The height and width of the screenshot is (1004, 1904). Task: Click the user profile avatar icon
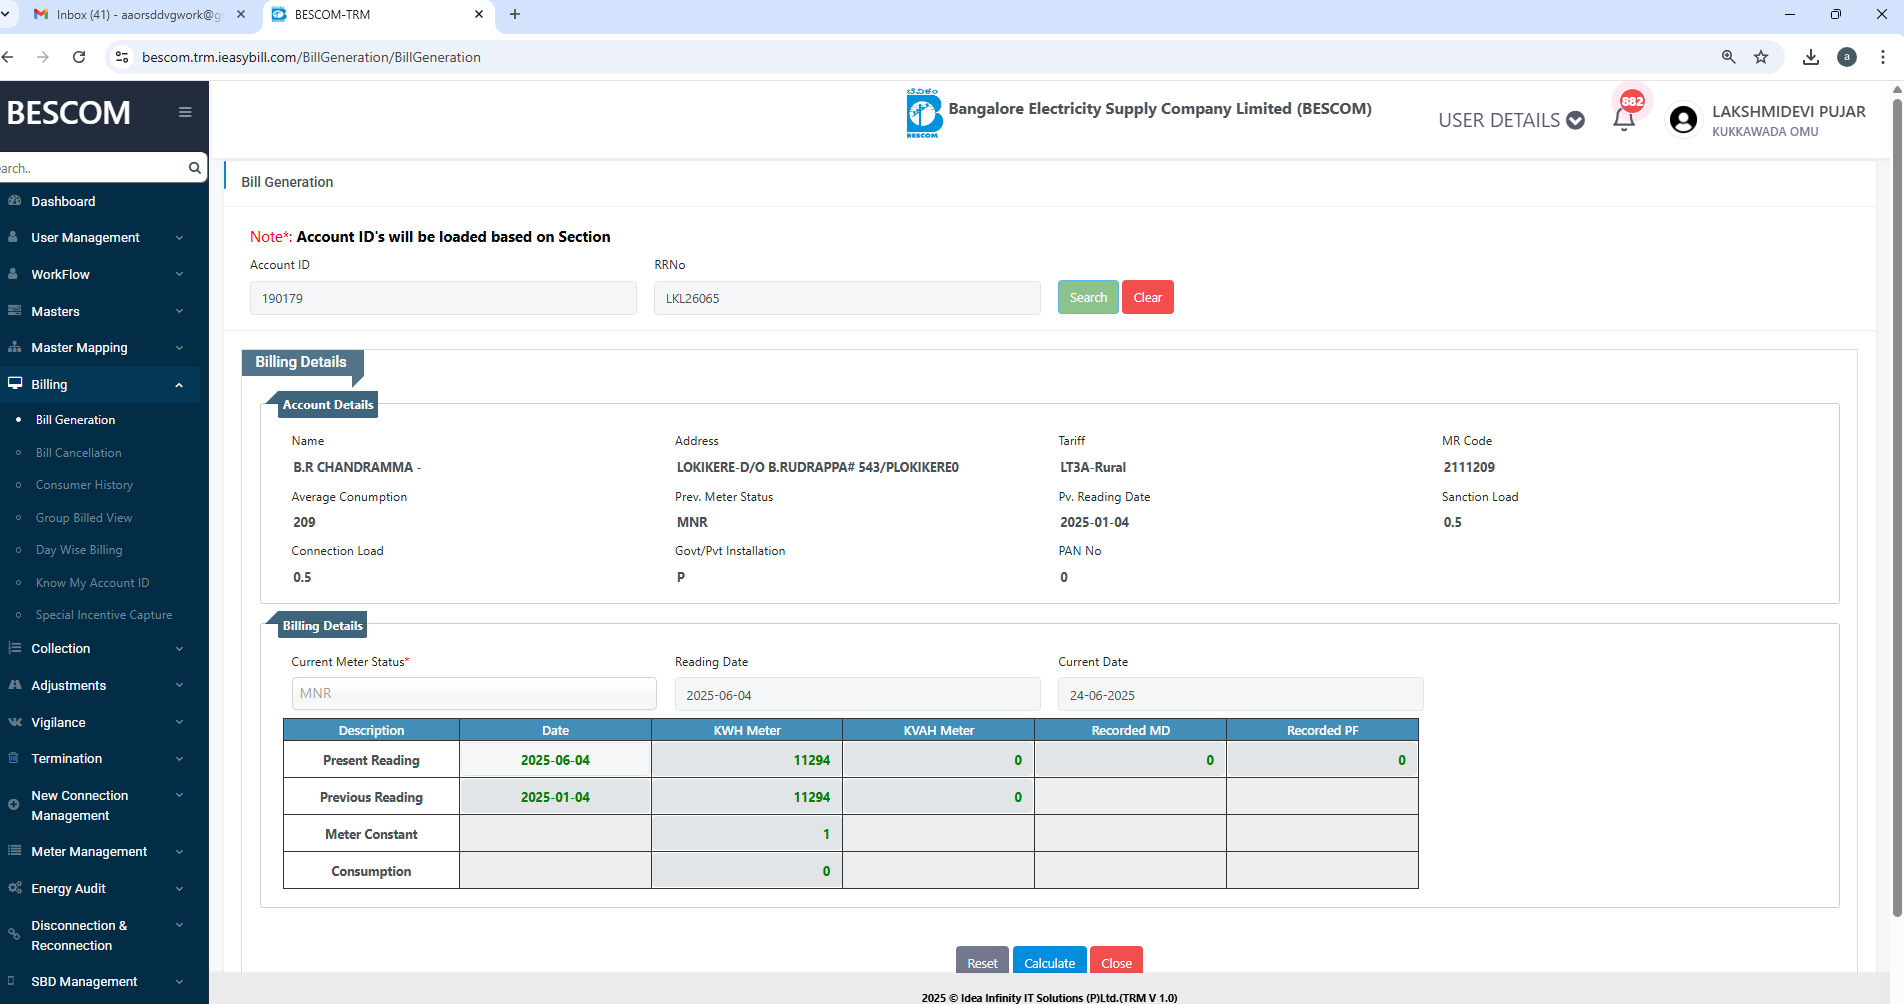pos(1684,120)
